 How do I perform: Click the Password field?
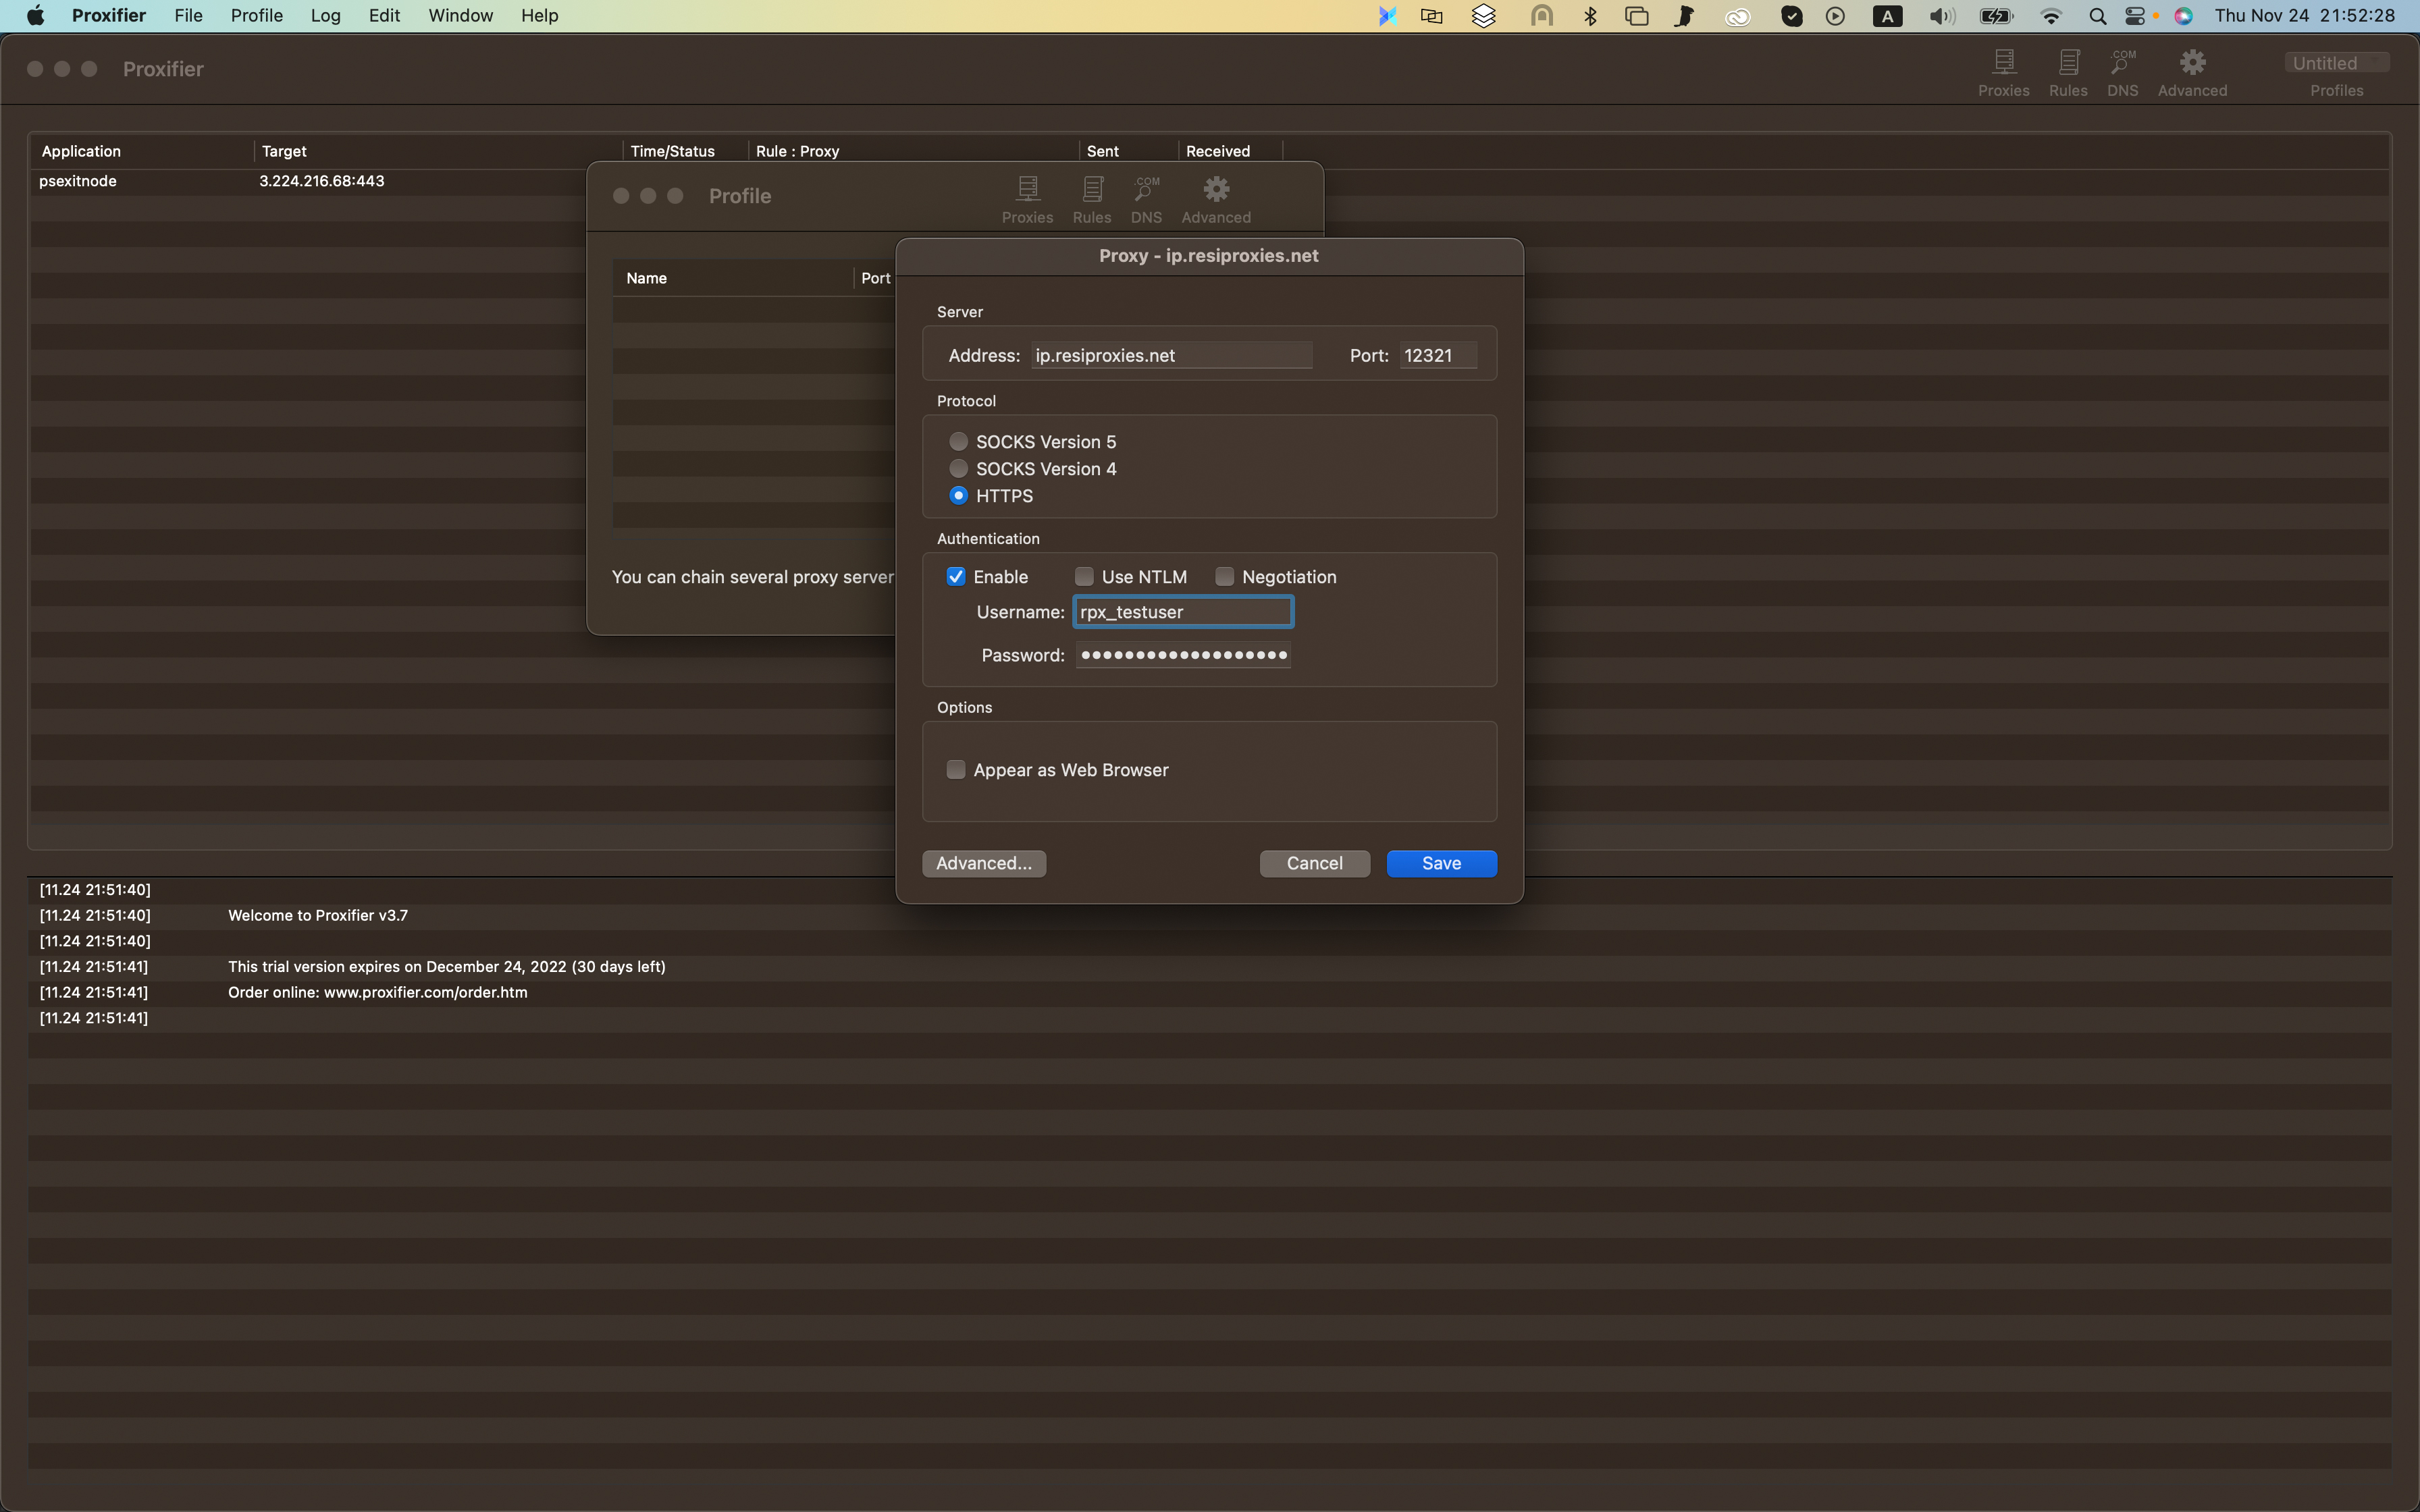[1183, 655]
